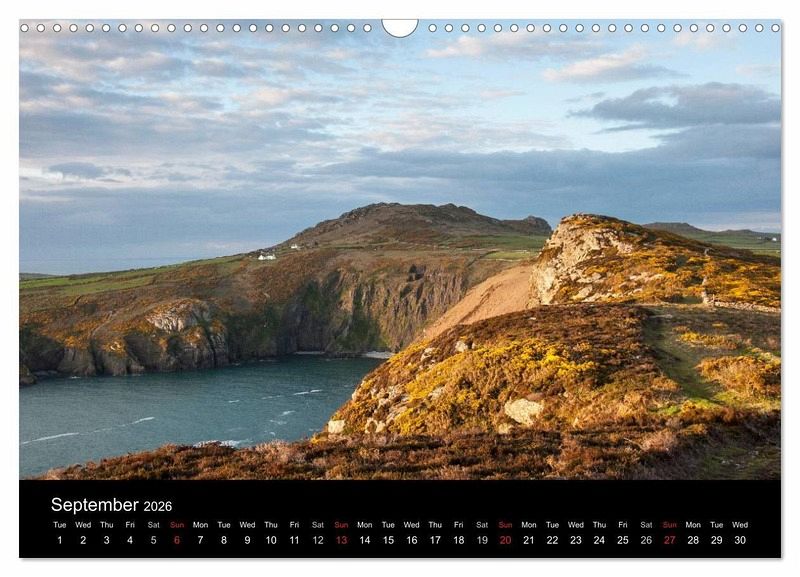The width and height of the screenshot is (800, 577).
Task: Select date 21 under Mon
Action: coord(529,540)
